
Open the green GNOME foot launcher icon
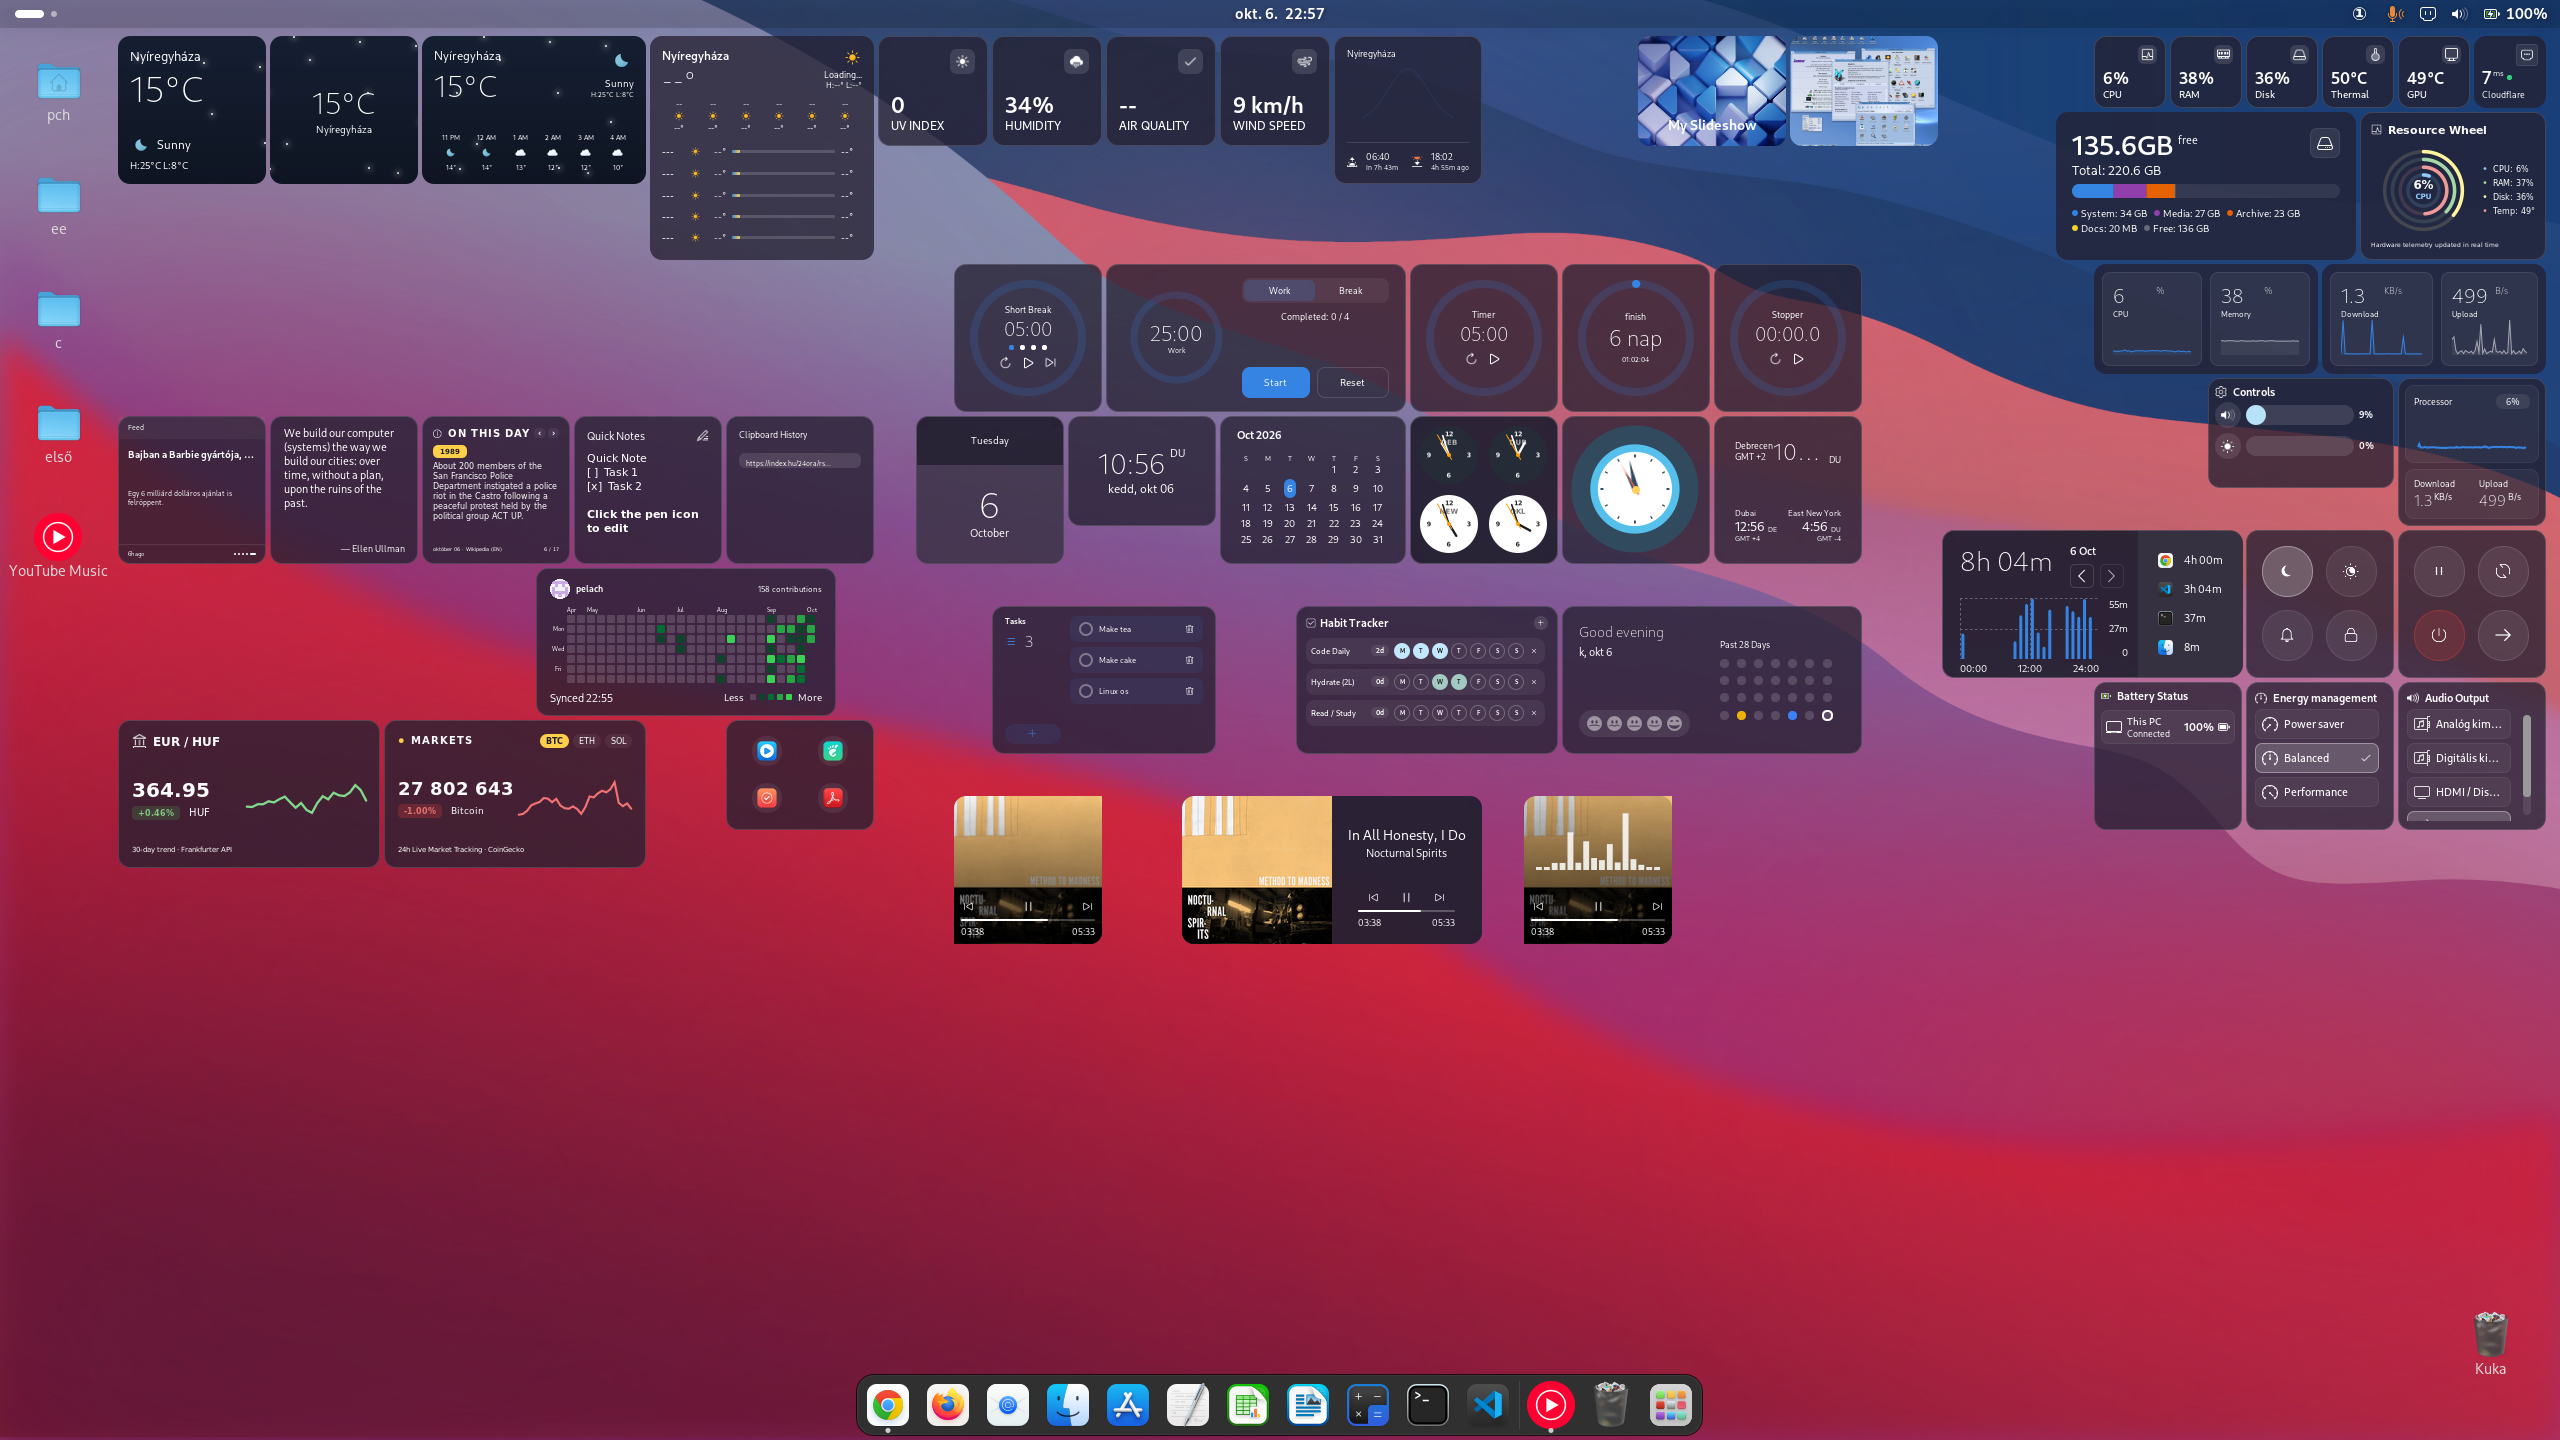pyautogui.click(x=832, y=751)
